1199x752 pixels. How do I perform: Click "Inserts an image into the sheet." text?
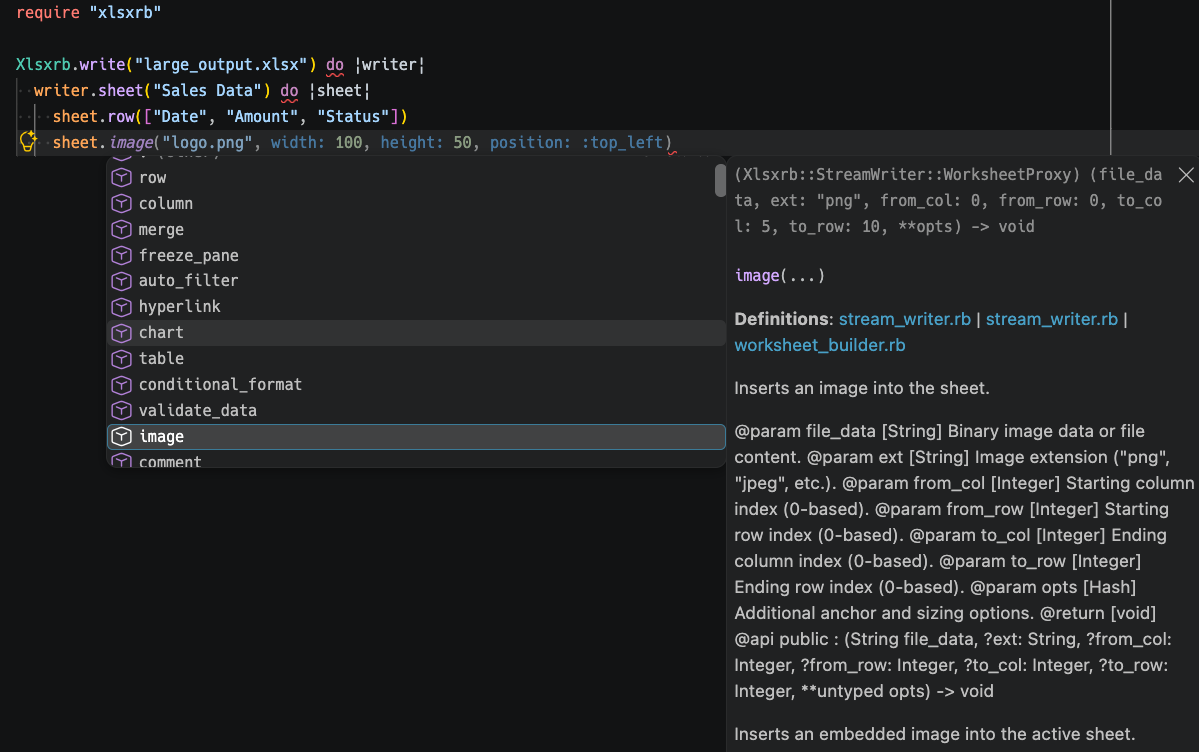(862, 388)
